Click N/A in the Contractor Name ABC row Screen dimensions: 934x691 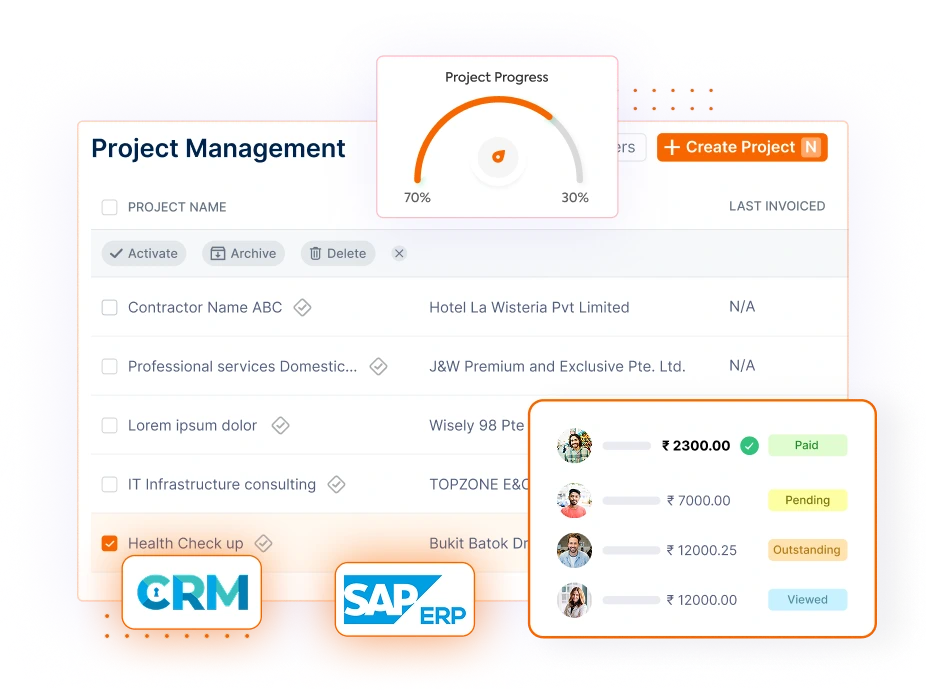click(x=742, y=307)
